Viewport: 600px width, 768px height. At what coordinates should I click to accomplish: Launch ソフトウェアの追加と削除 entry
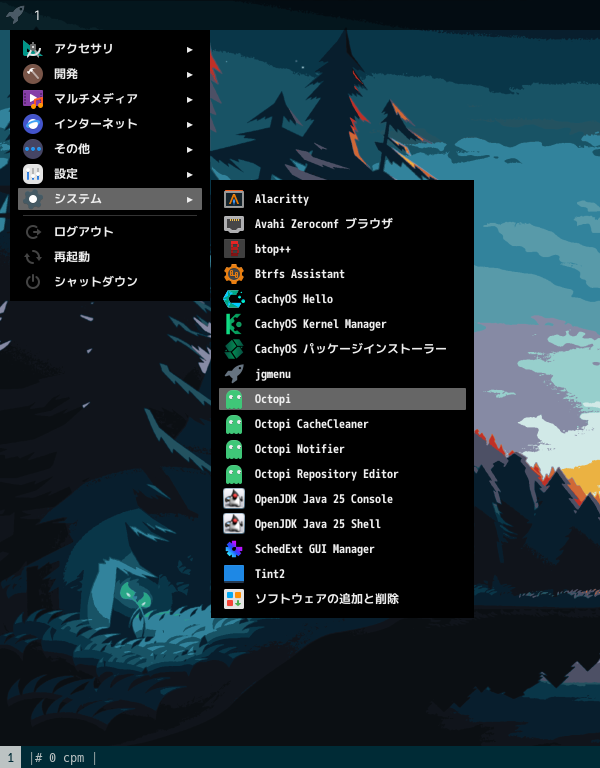(x=342, y=599)
